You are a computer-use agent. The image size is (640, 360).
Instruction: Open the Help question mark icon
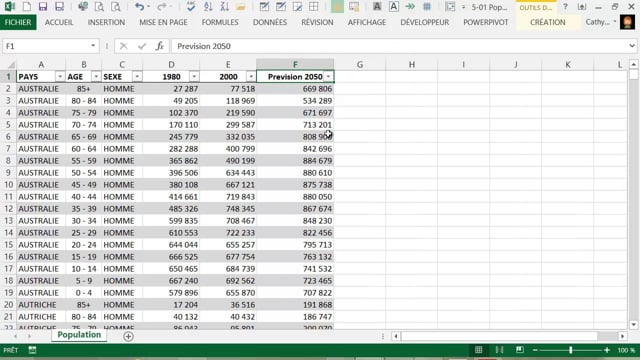(x=565, y=7)
